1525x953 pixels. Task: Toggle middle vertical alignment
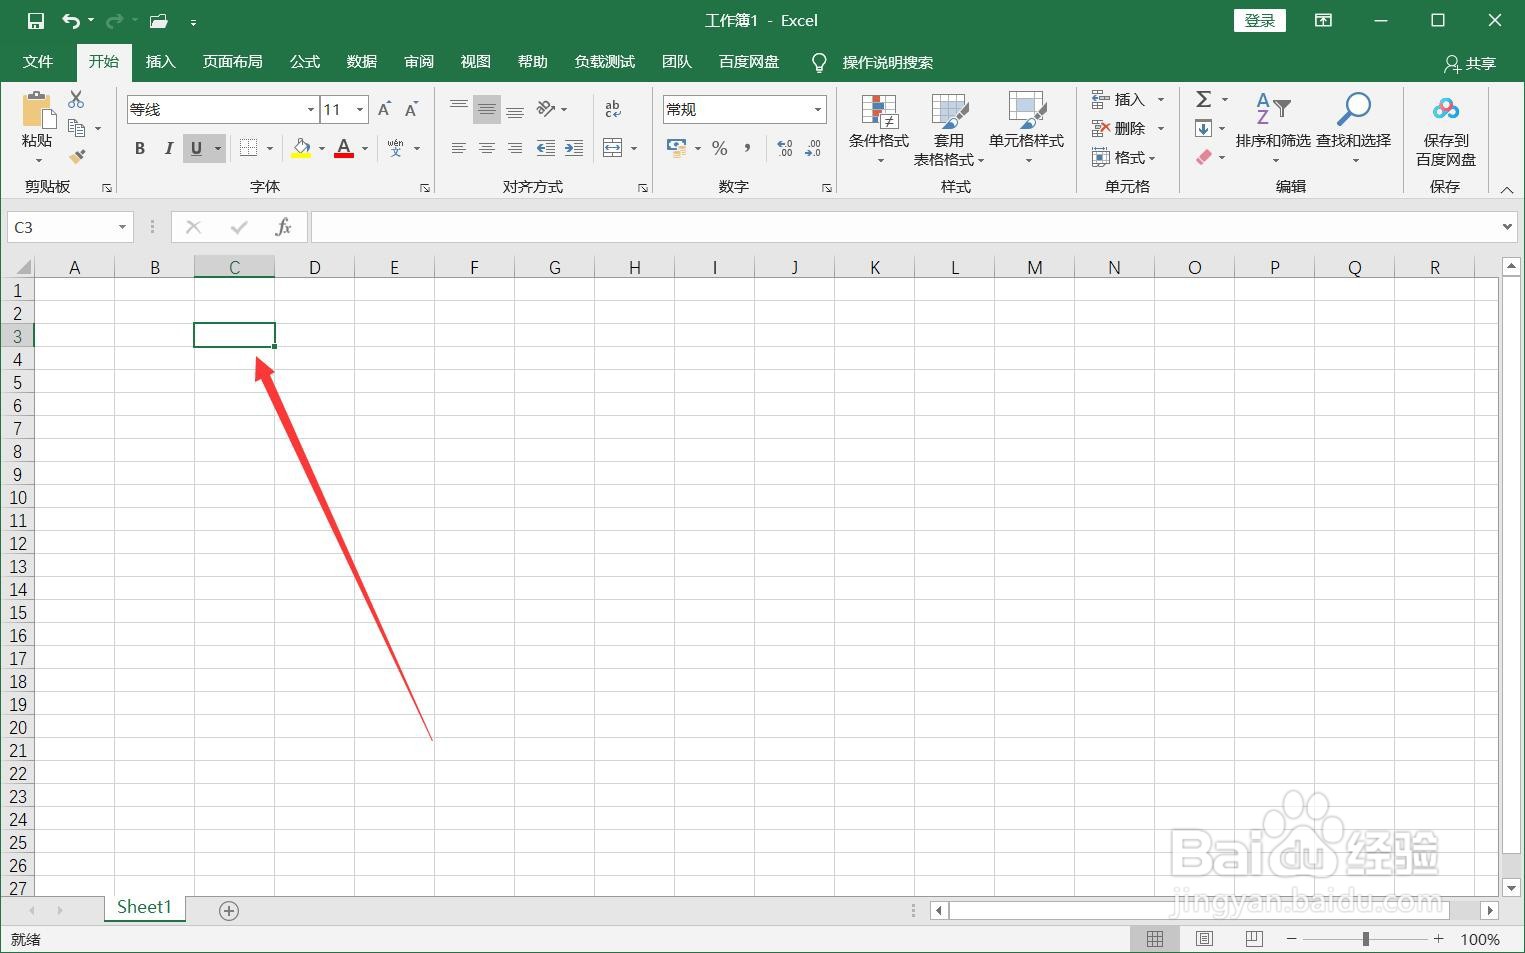[x=487, y=109]
